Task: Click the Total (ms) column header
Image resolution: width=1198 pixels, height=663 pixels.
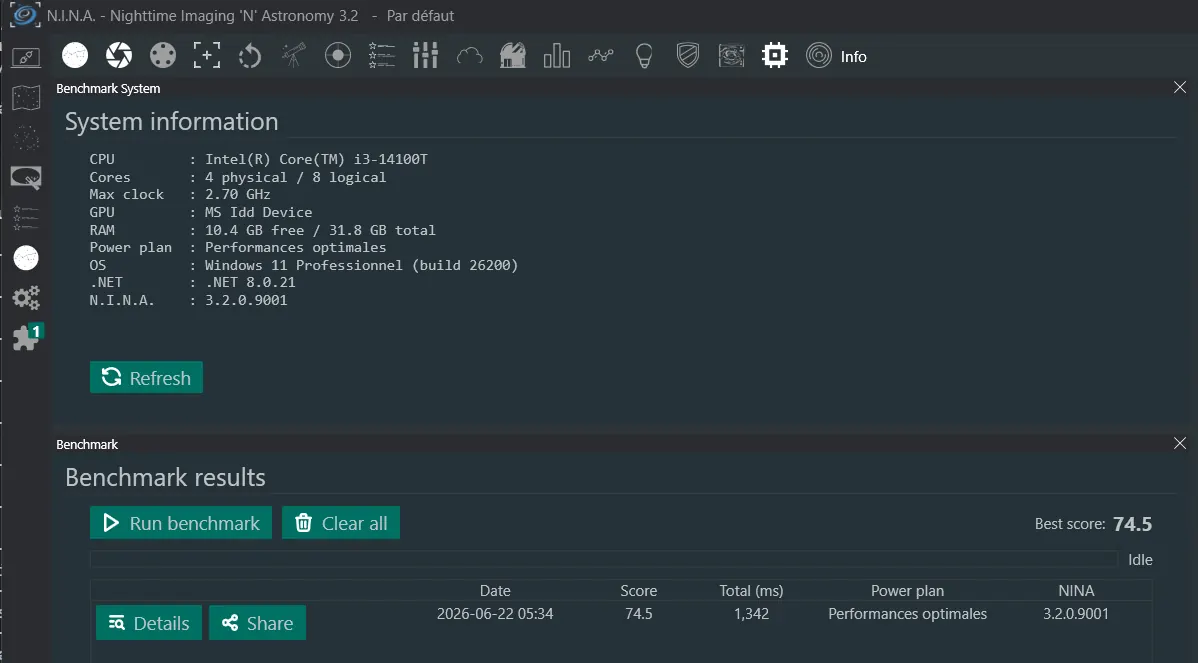Action: tap(751, 590)
